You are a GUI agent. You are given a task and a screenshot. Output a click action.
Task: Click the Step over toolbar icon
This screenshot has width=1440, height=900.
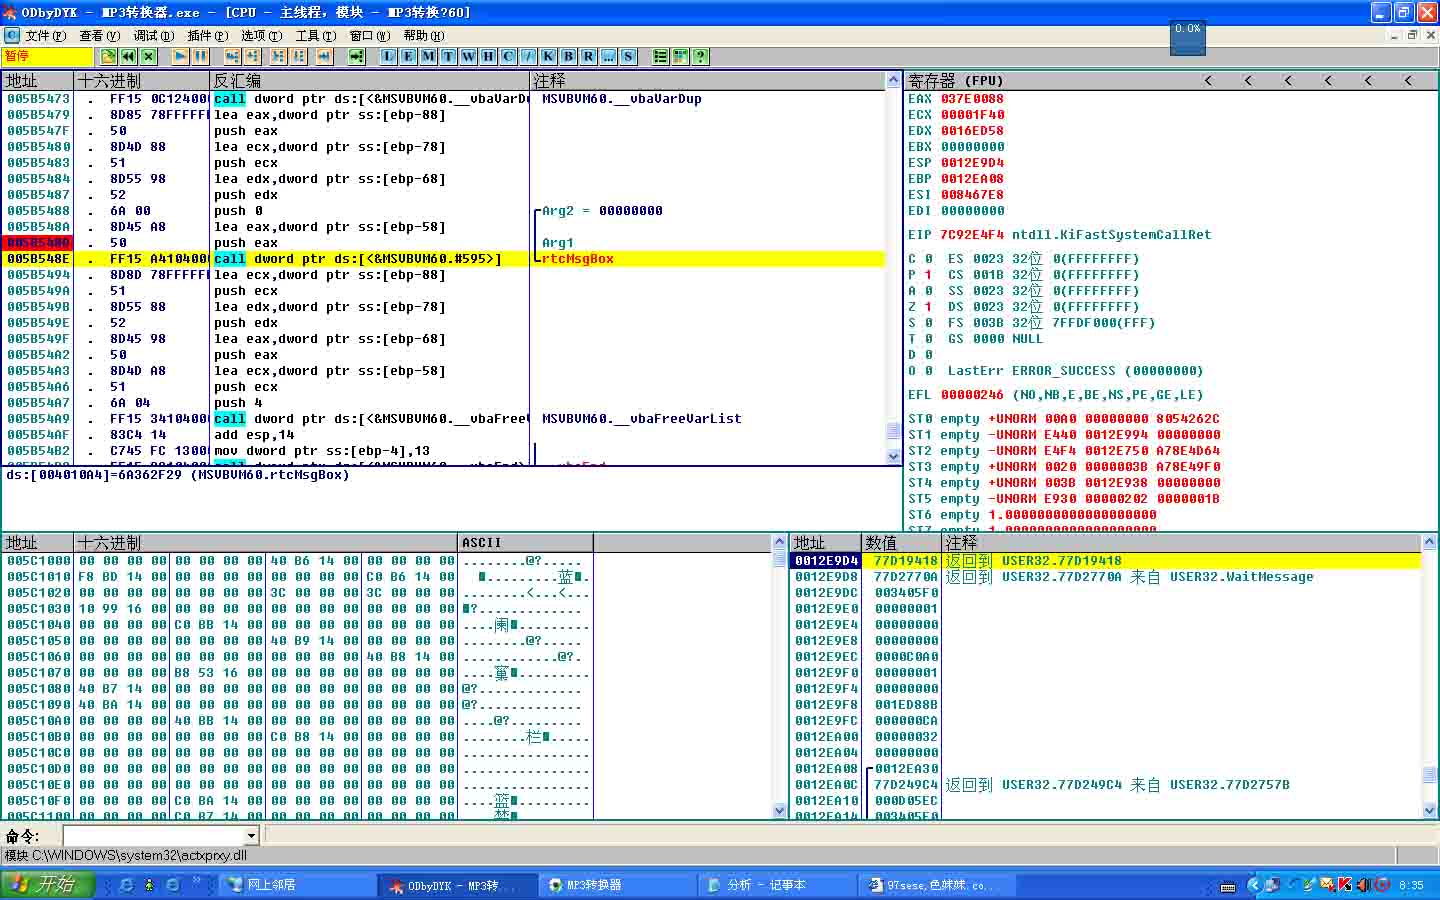pyautogui.click(x=253, y=57)
